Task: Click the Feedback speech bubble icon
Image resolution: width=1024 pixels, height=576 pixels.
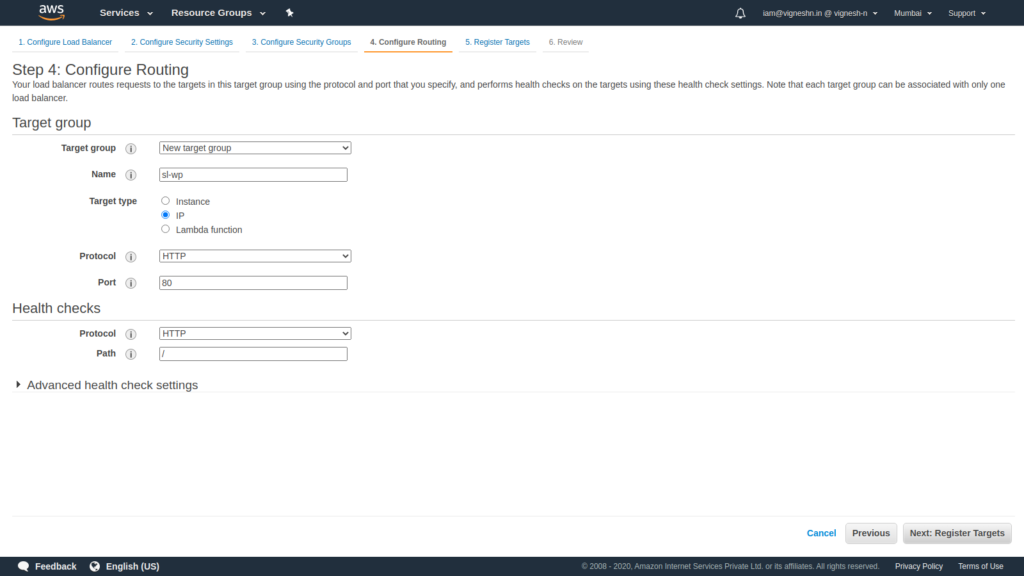Action: point(24,566)
